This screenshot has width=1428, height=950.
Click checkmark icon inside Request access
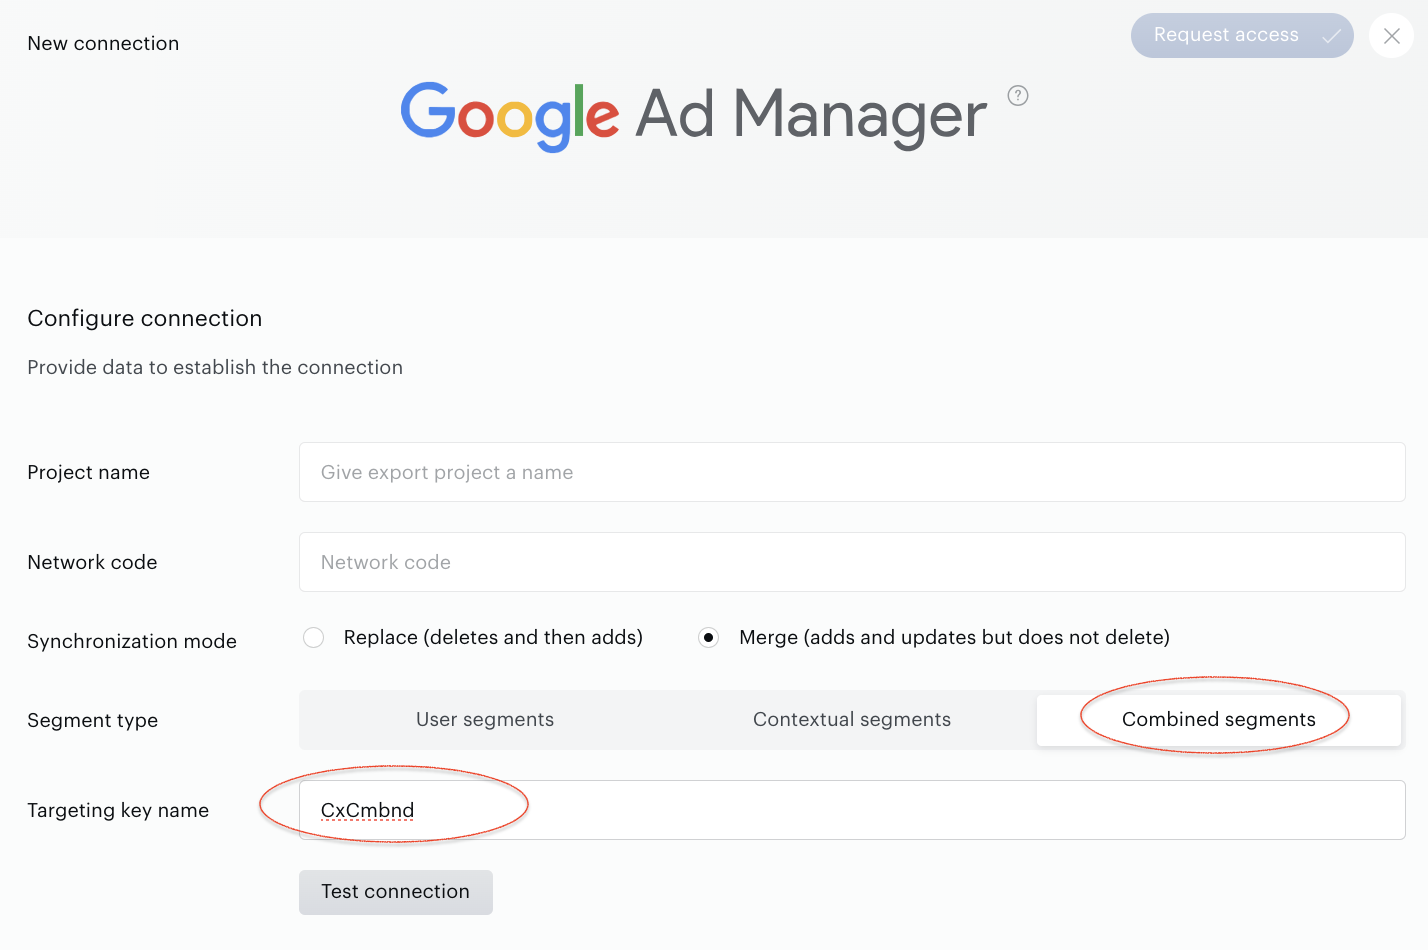(1331, 36)
